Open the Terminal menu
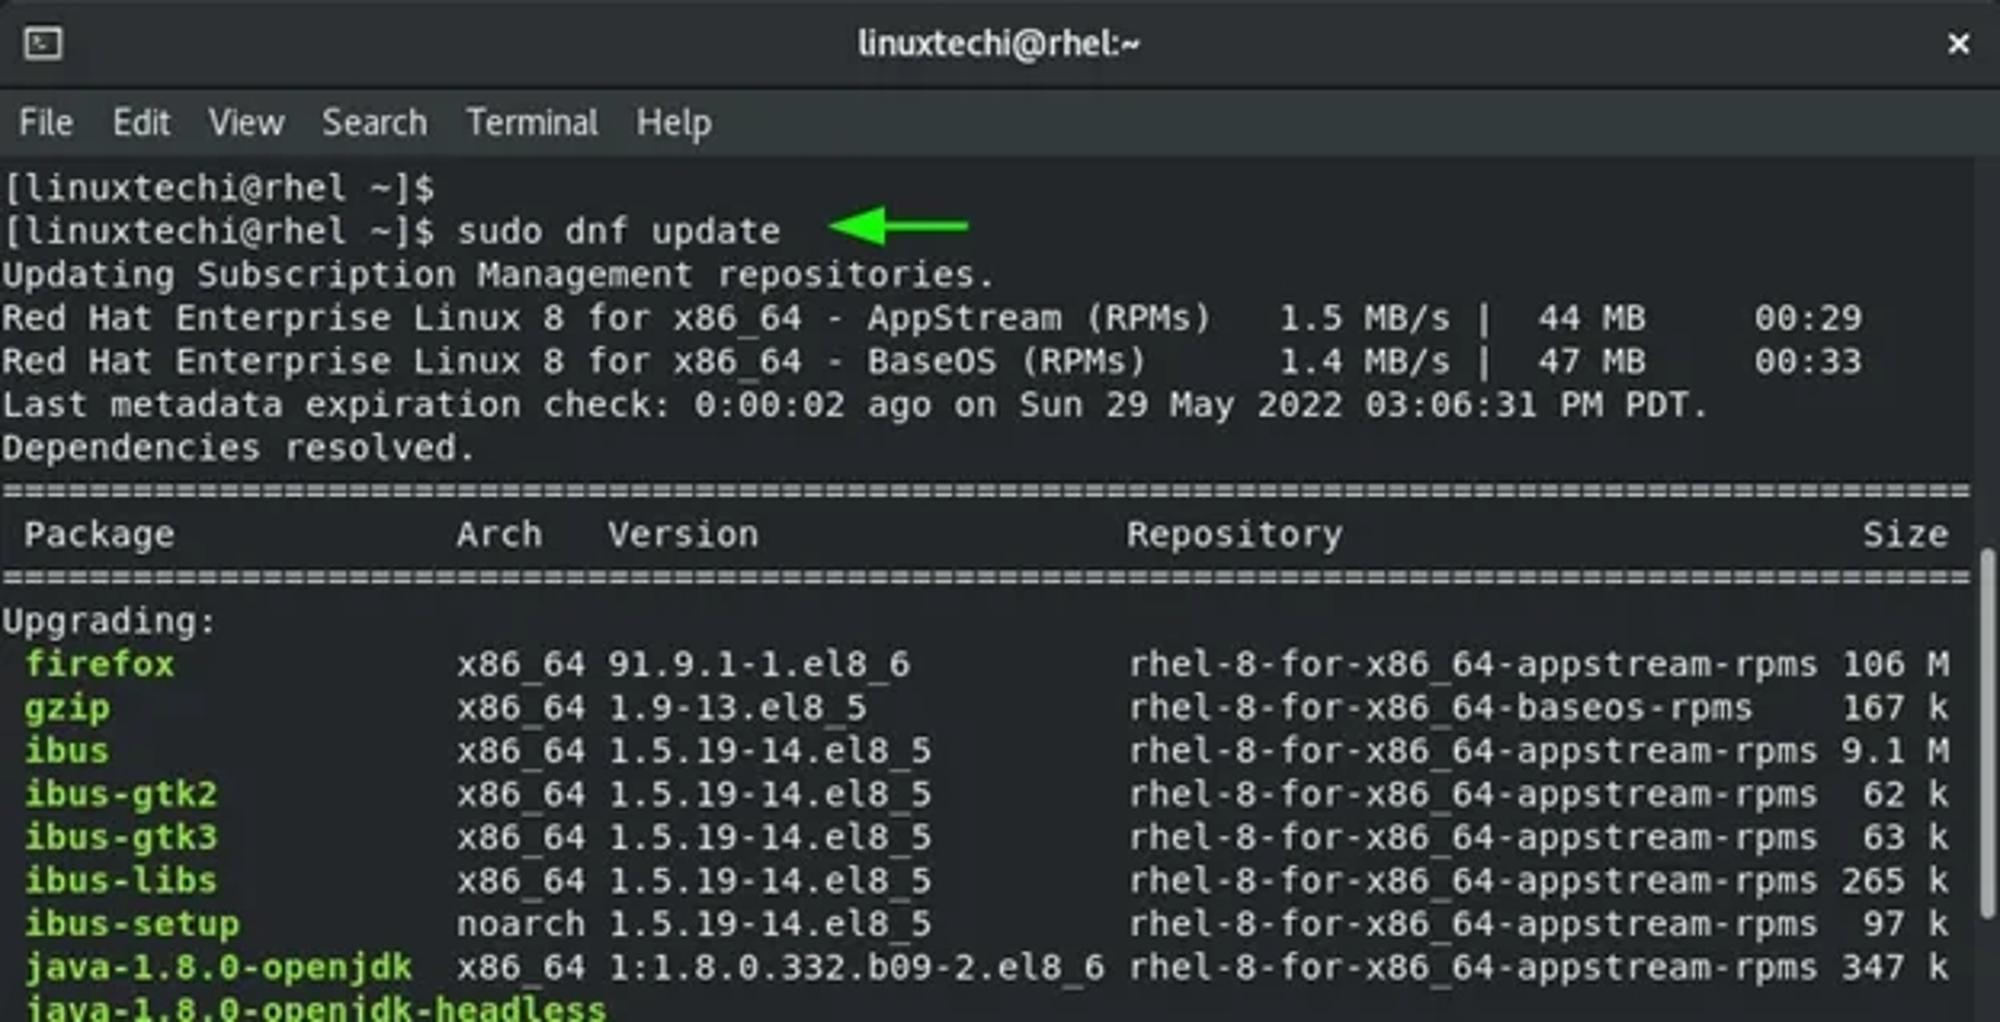The height and width of the screenshot is (1022, 2000). click(x=532, y=123)
